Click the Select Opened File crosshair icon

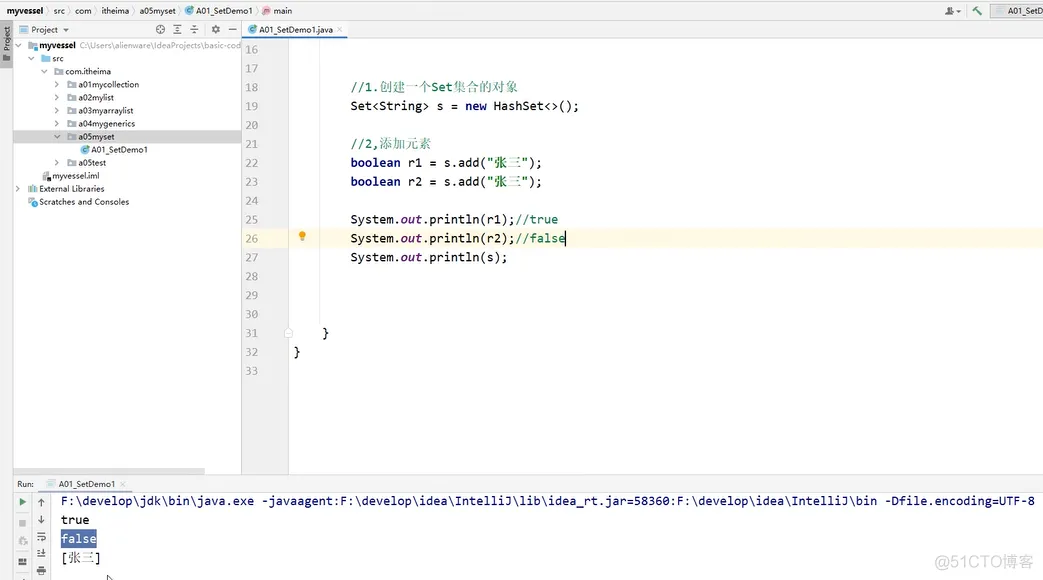point(161,30)
